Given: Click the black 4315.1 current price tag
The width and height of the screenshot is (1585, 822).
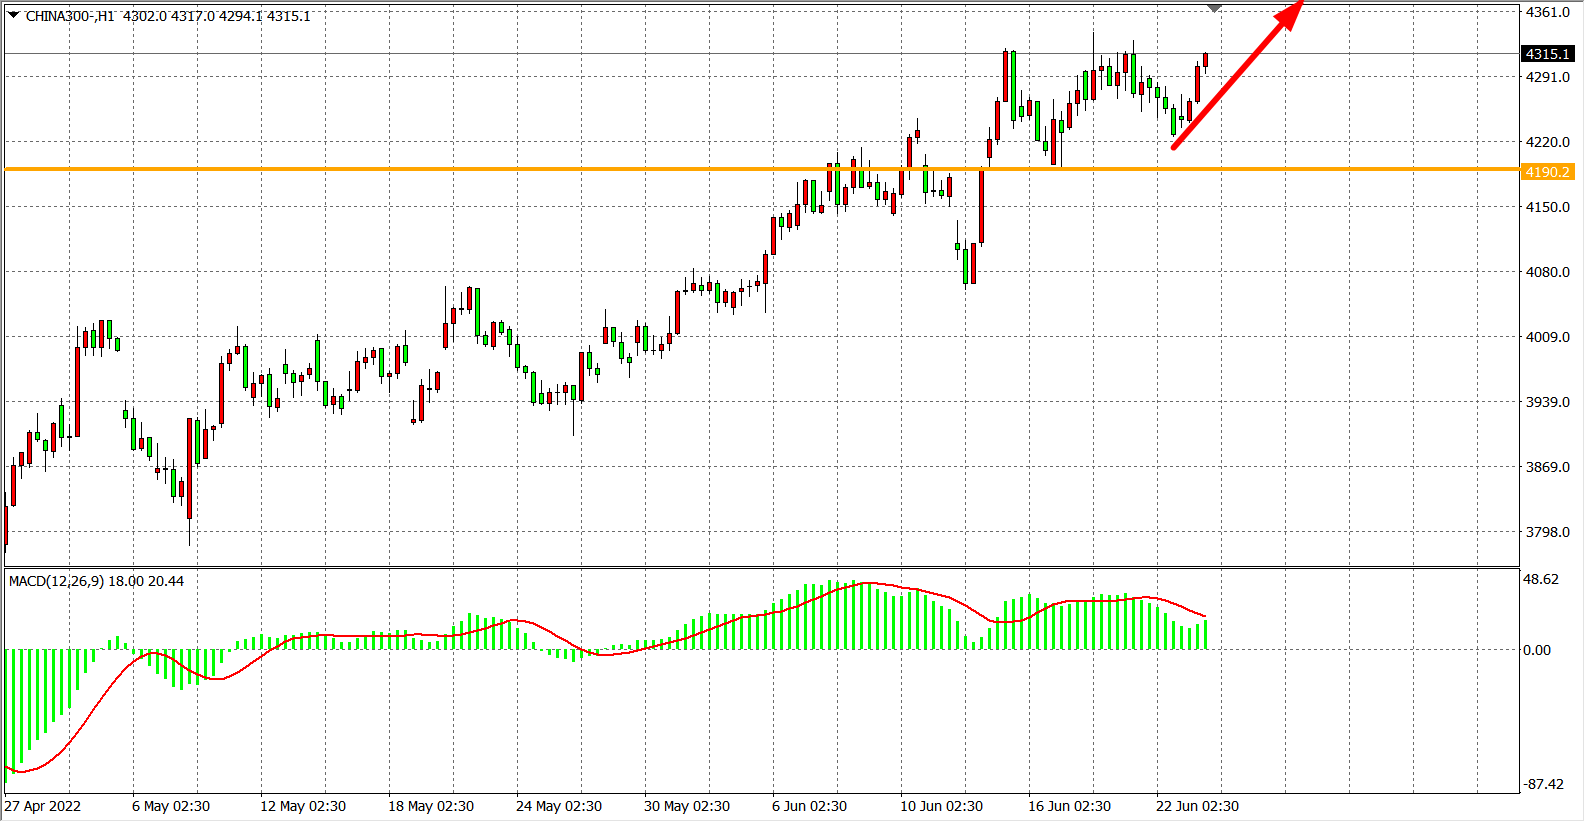Looking at the screenshot, I should [1547, 54].
